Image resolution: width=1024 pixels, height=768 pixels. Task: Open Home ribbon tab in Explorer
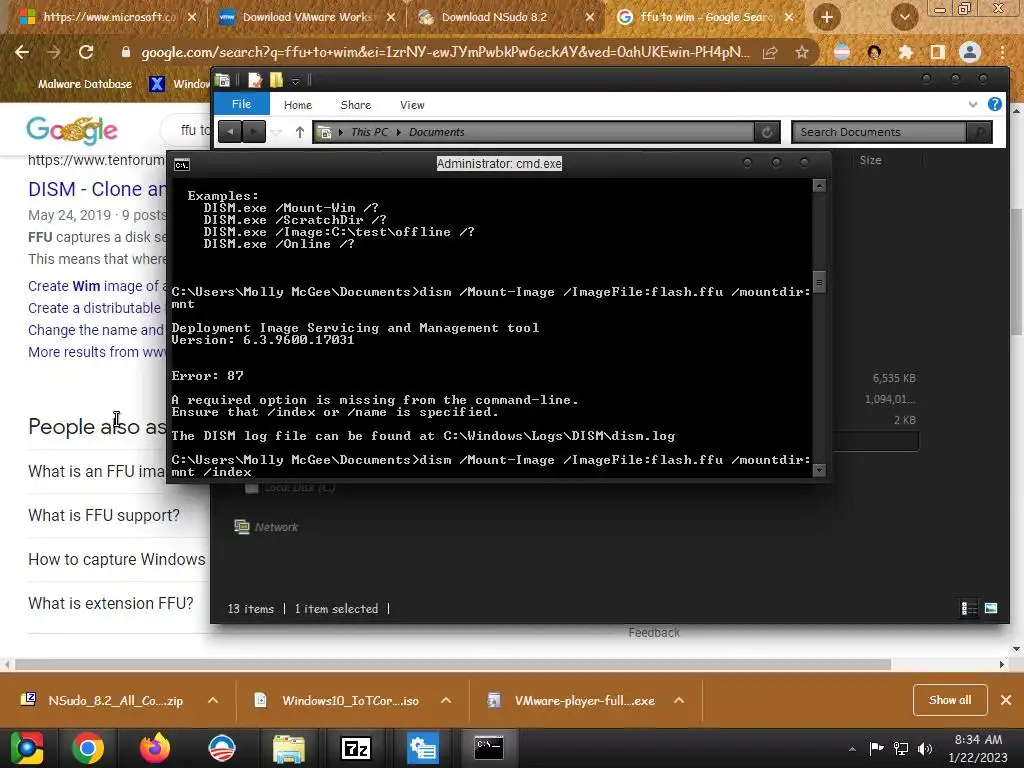coord(298,104)
